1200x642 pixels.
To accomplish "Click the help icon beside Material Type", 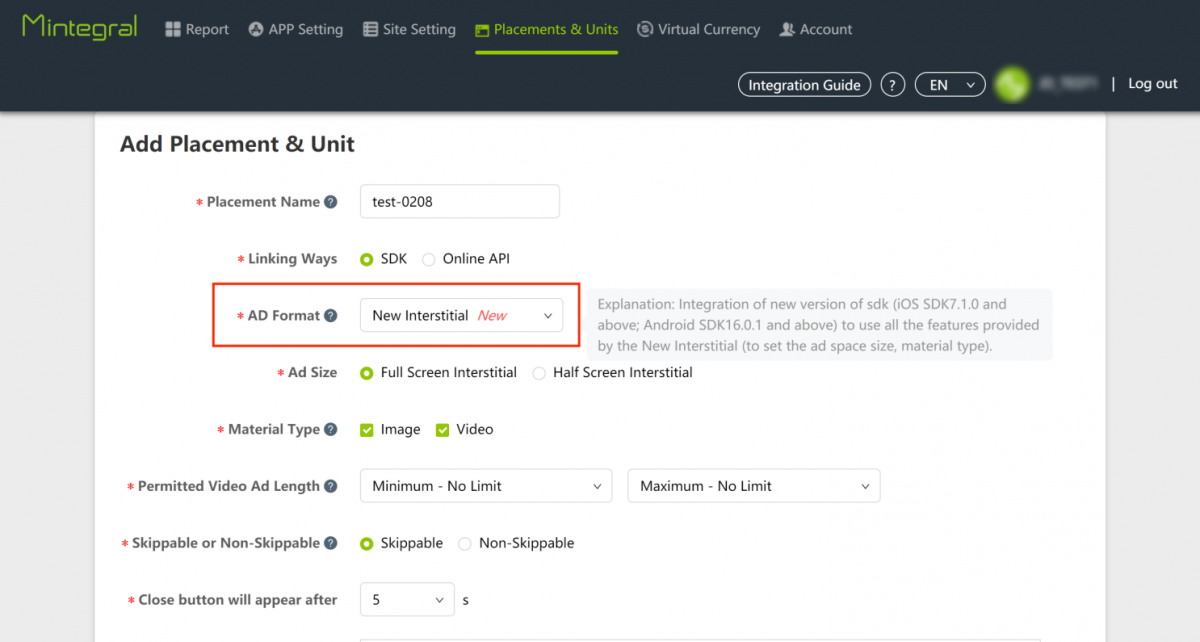I will pos(331,428).
